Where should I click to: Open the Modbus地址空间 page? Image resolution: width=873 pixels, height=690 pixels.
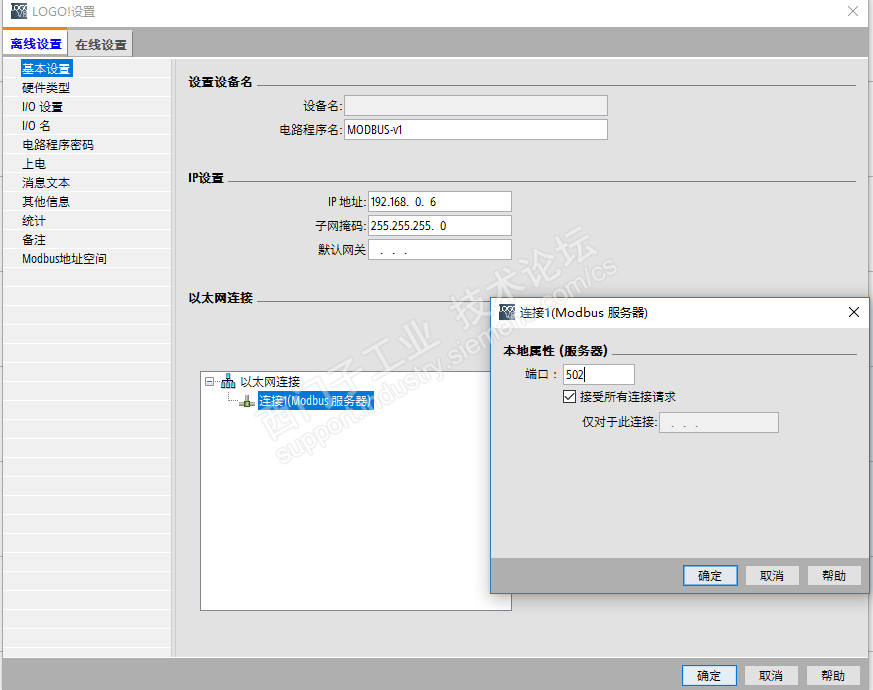(x=65, y=258)
